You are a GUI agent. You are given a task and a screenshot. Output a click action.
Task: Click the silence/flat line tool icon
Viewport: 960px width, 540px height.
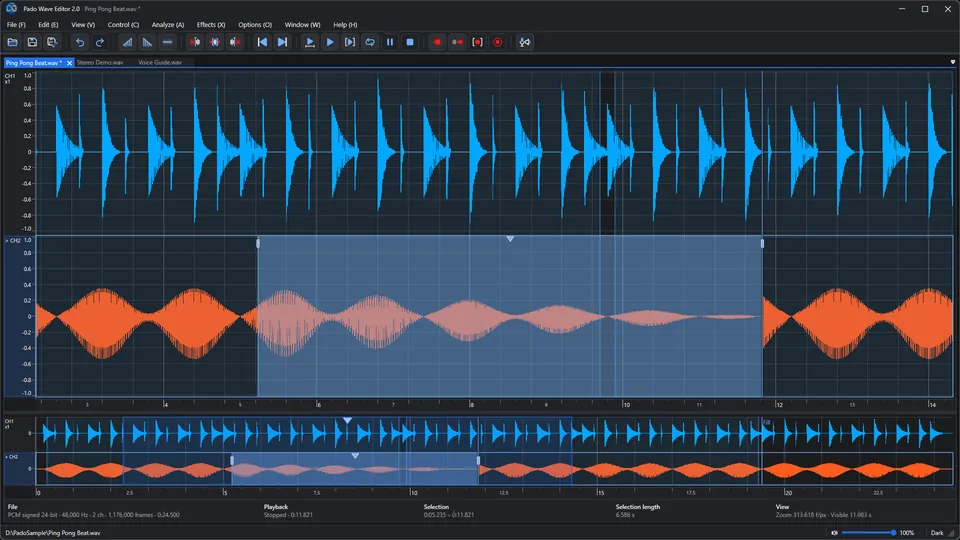pyautogui.click(x=167, y=42)
